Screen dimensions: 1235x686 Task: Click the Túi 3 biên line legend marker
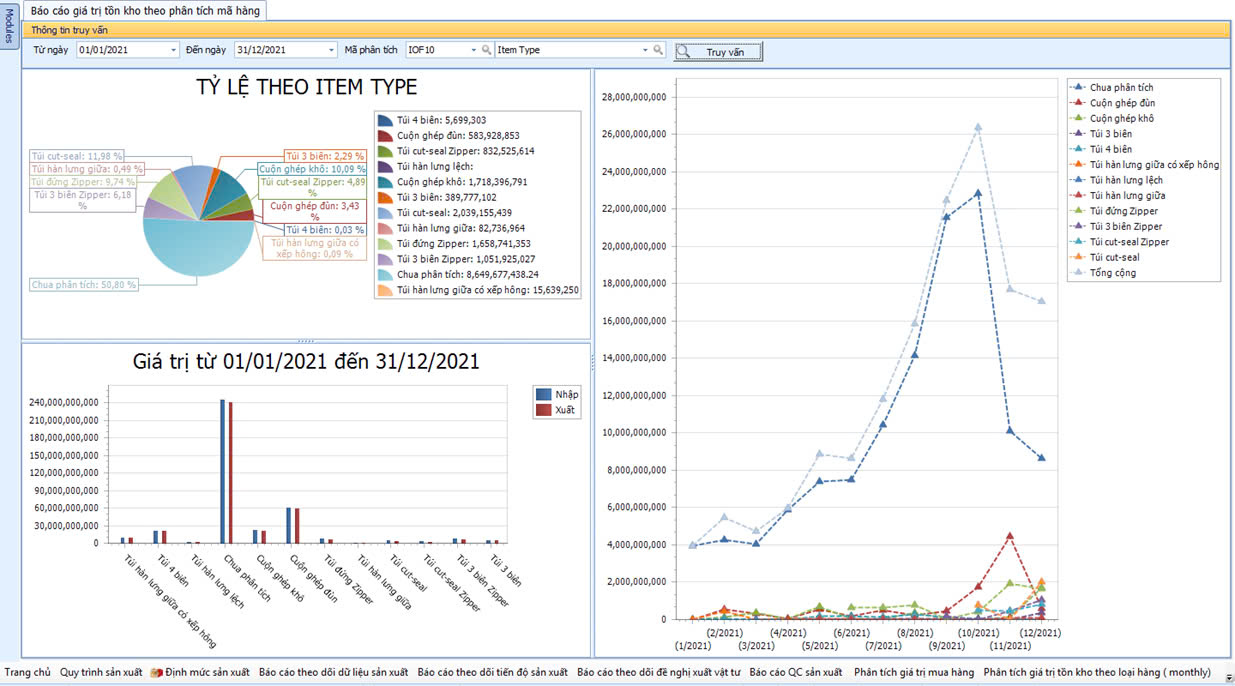click(x=1078, y=134)
